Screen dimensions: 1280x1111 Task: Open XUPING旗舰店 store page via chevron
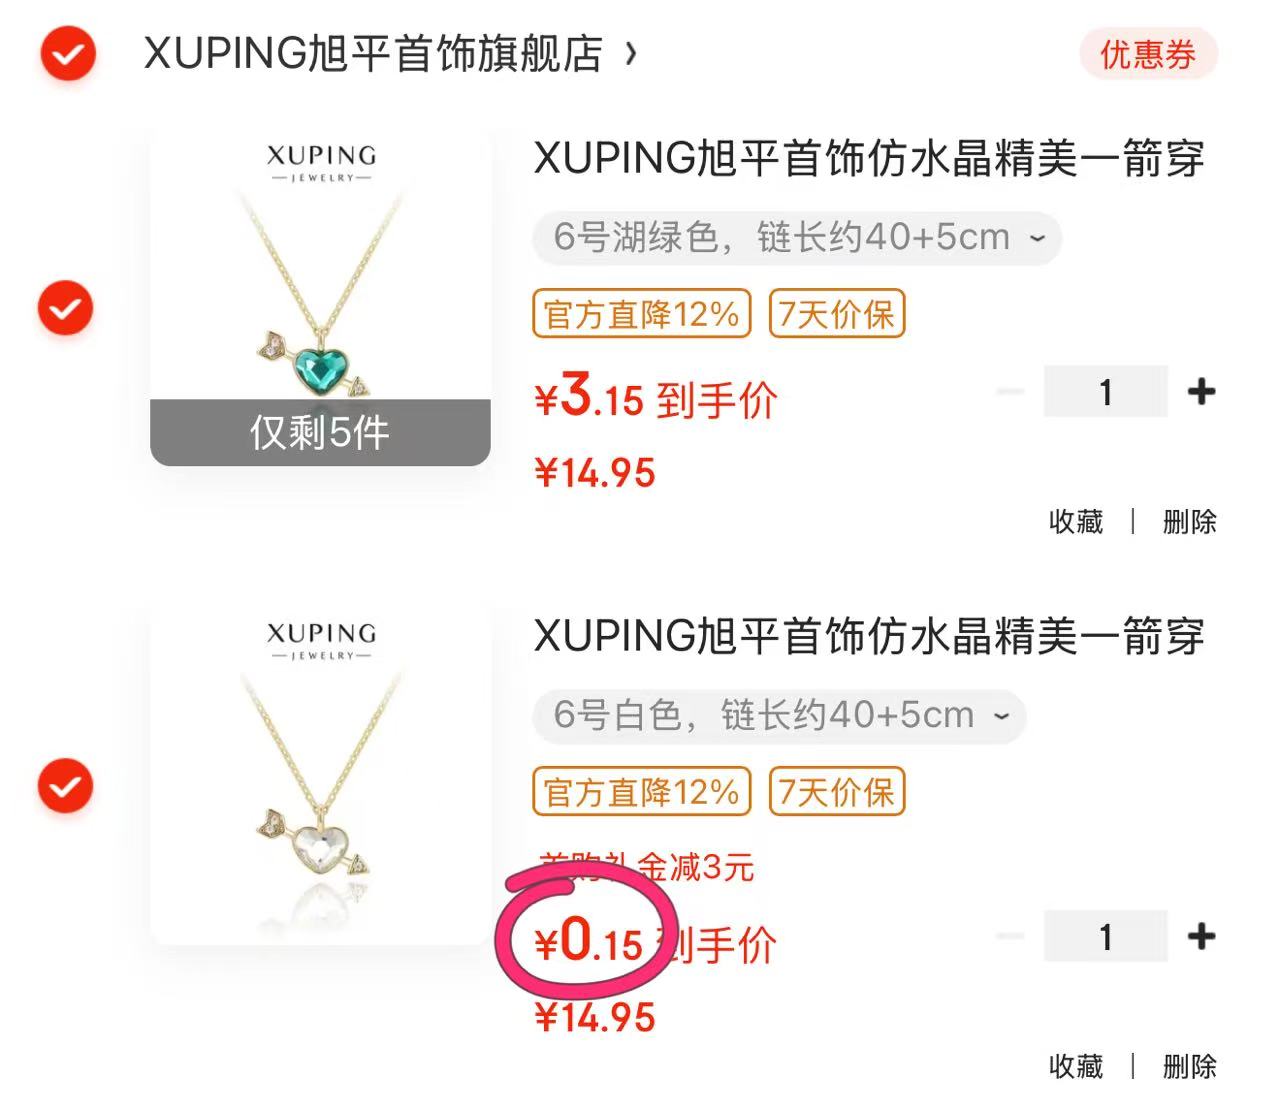point(630,53)
